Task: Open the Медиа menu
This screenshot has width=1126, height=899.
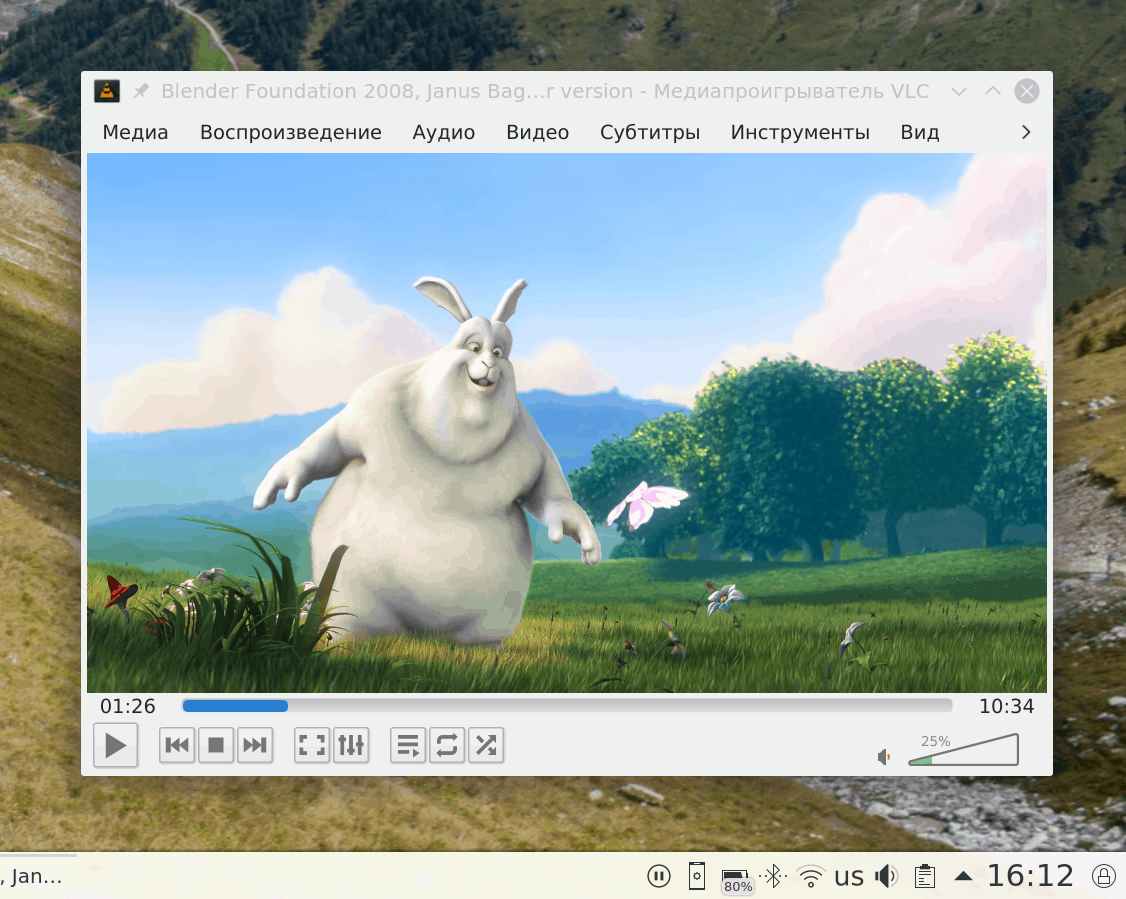Action: (x=135, y=132)
